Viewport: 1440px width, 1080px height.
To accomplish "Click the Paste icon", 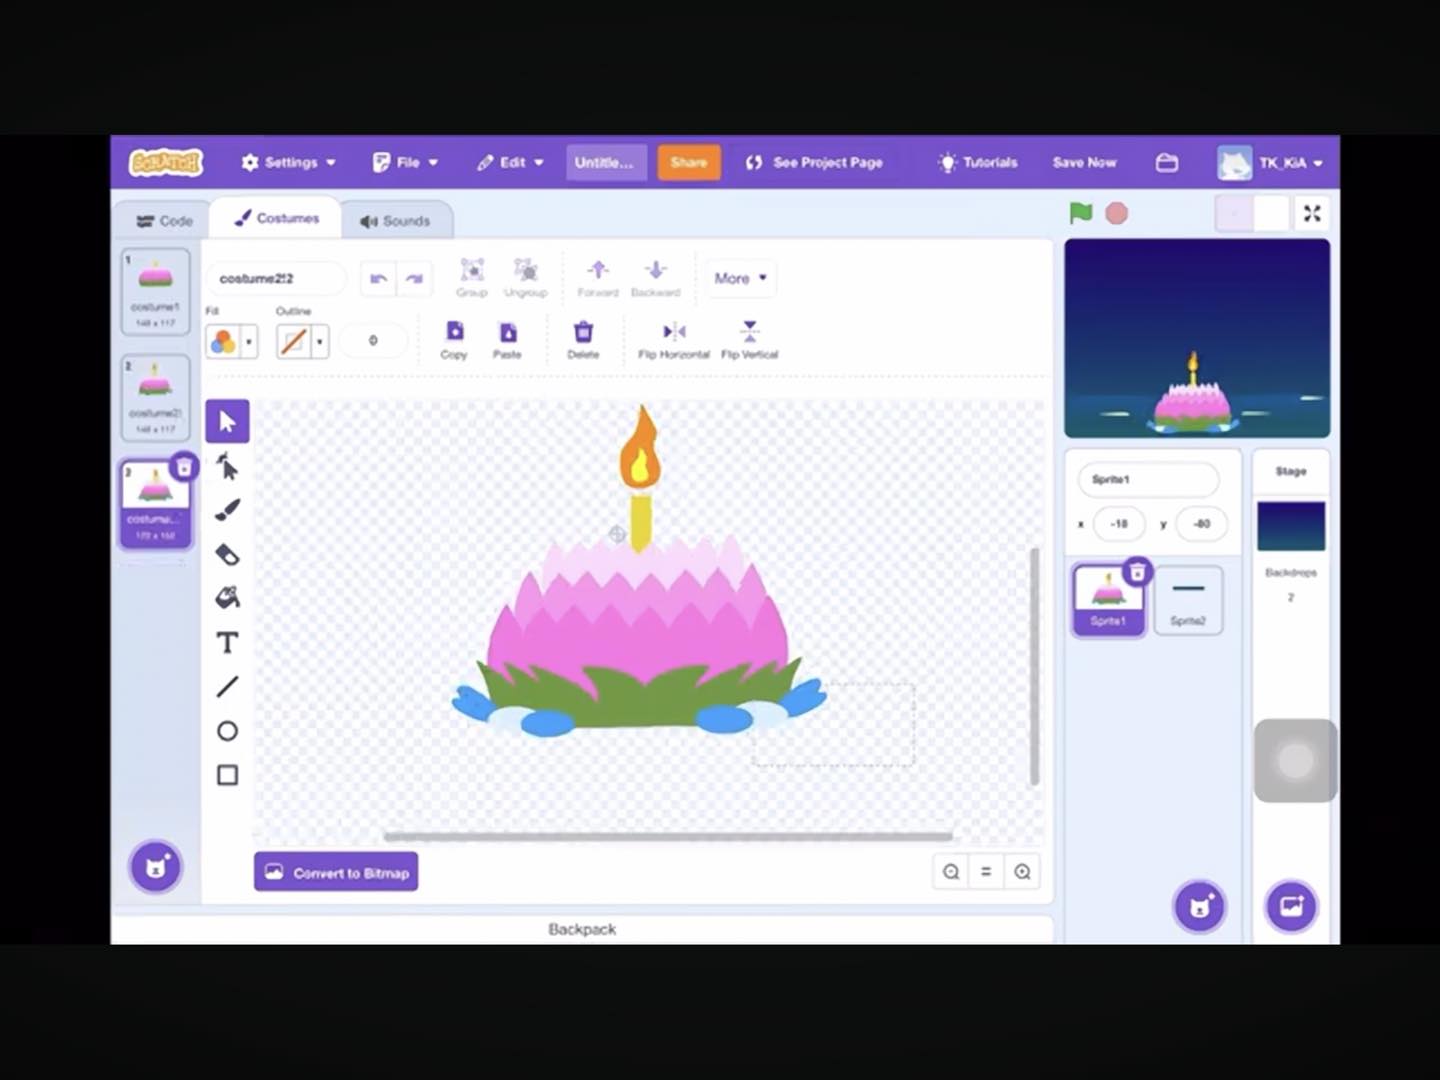I will [507, 340].
